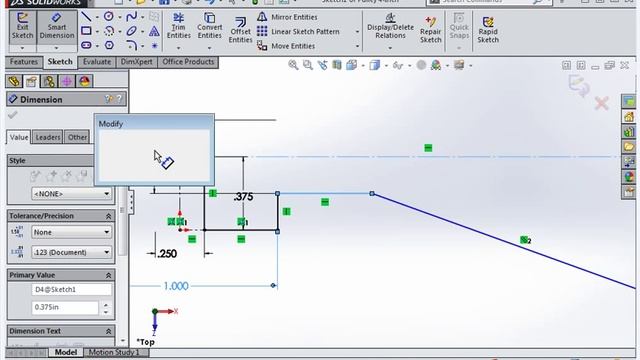Click Previous View icon
The image size is (640, 360).
(x=322, y=65)
